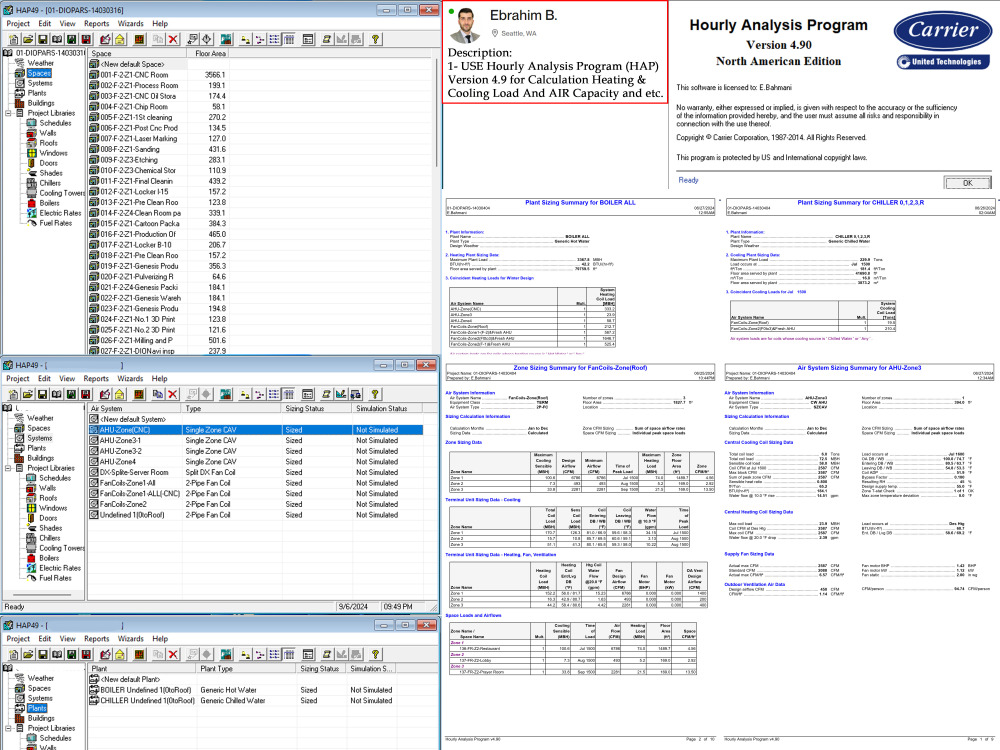Select Buildings node in Air System window tree
This screenshot has height=750, width=1000.
40,458
